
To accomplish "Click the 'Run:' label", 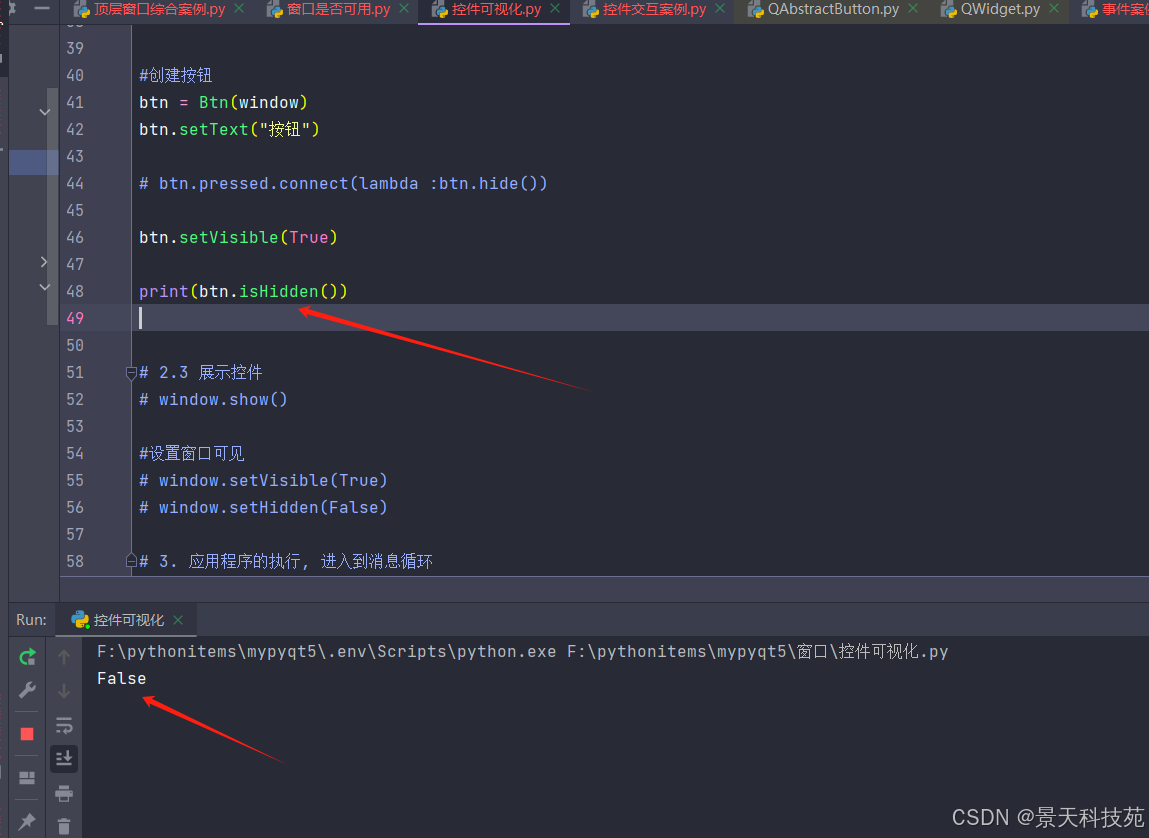I will (x=32, y=620).
